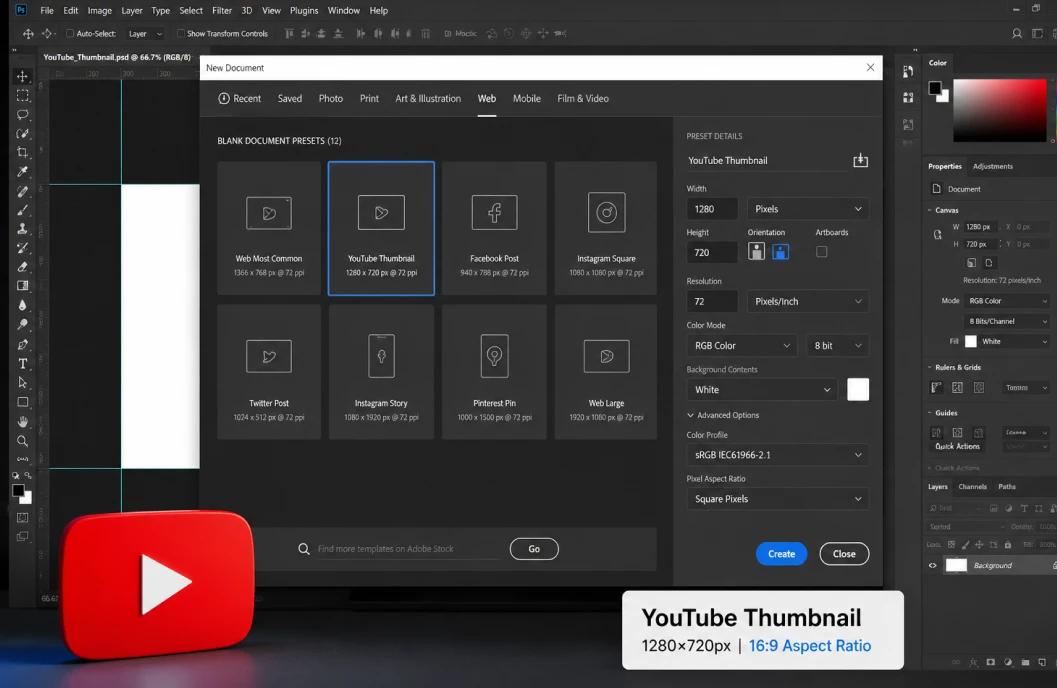This screenshot has width=1057, height=688.
Task: Choose landscape orientation
Action: click(x=781, y=252)
